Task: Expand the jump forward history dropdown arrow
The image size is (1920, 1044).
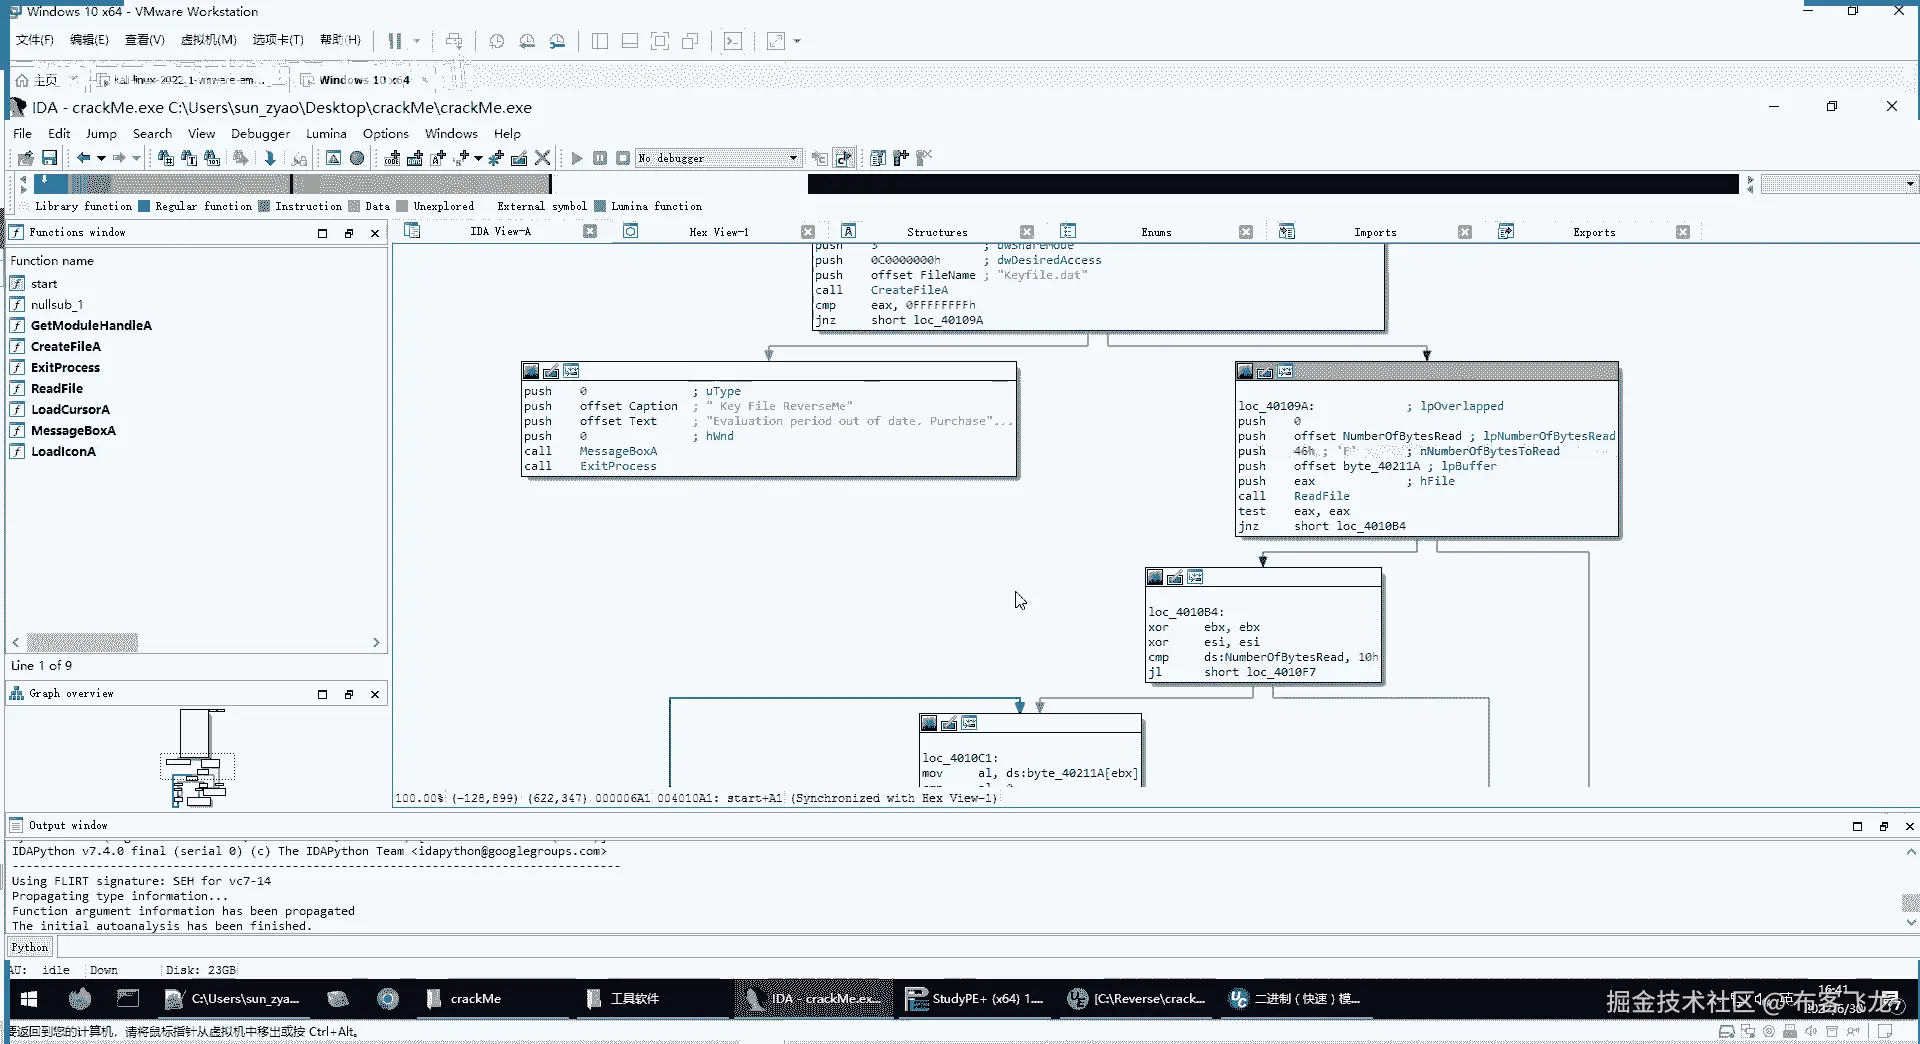Action: 136,158
